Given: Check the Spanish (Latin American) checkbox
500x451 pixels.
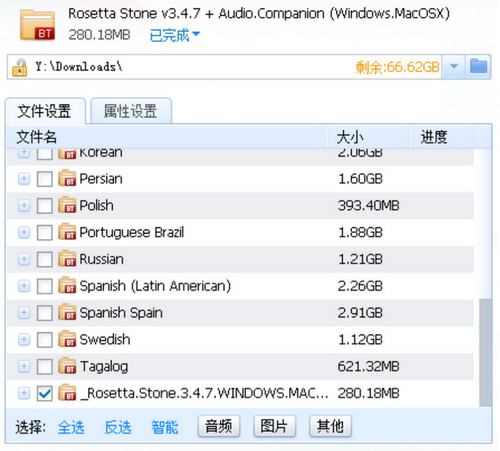Looking at the screenshot, I should (45, 286).
